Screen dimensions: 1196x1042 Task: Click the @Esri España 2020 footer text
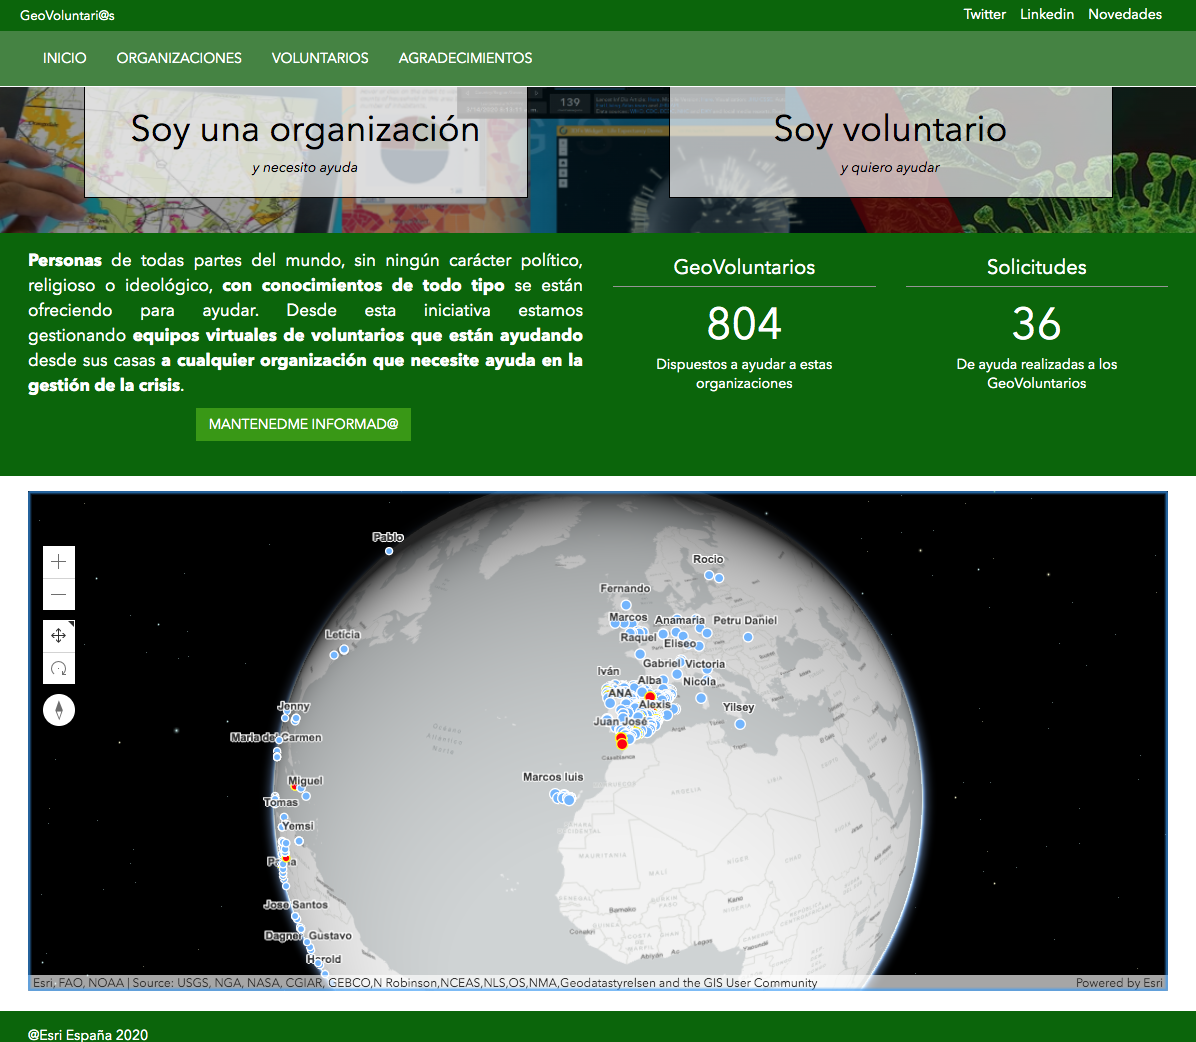88,1034
